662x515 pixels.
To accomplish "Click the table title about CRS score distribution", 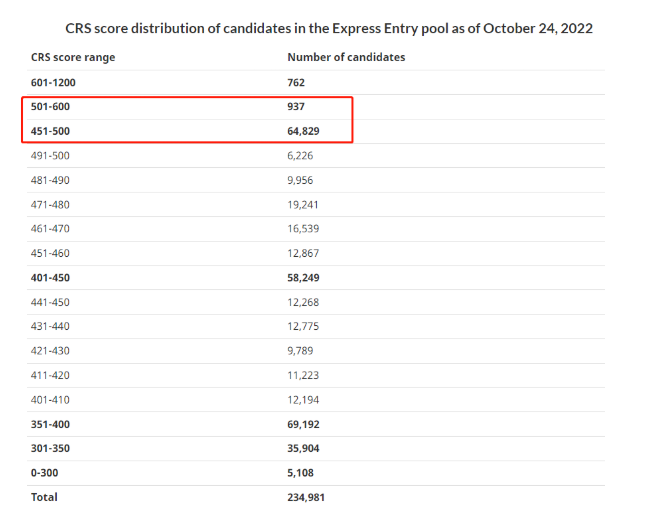I will (329, 28).
